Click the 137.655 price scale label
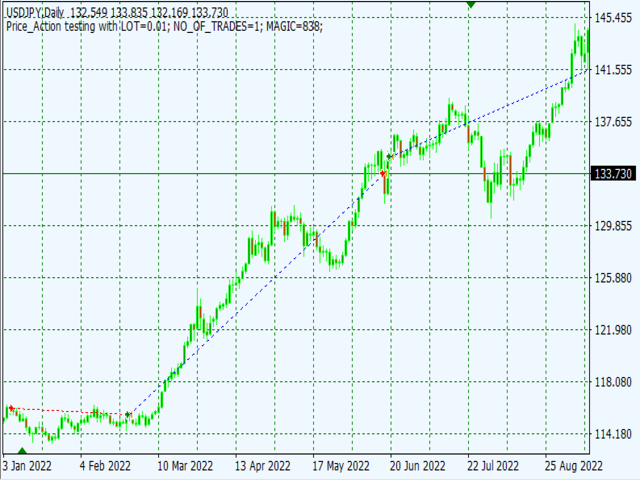The height and width of the screenshot is (480, 640). pos(613,122)
